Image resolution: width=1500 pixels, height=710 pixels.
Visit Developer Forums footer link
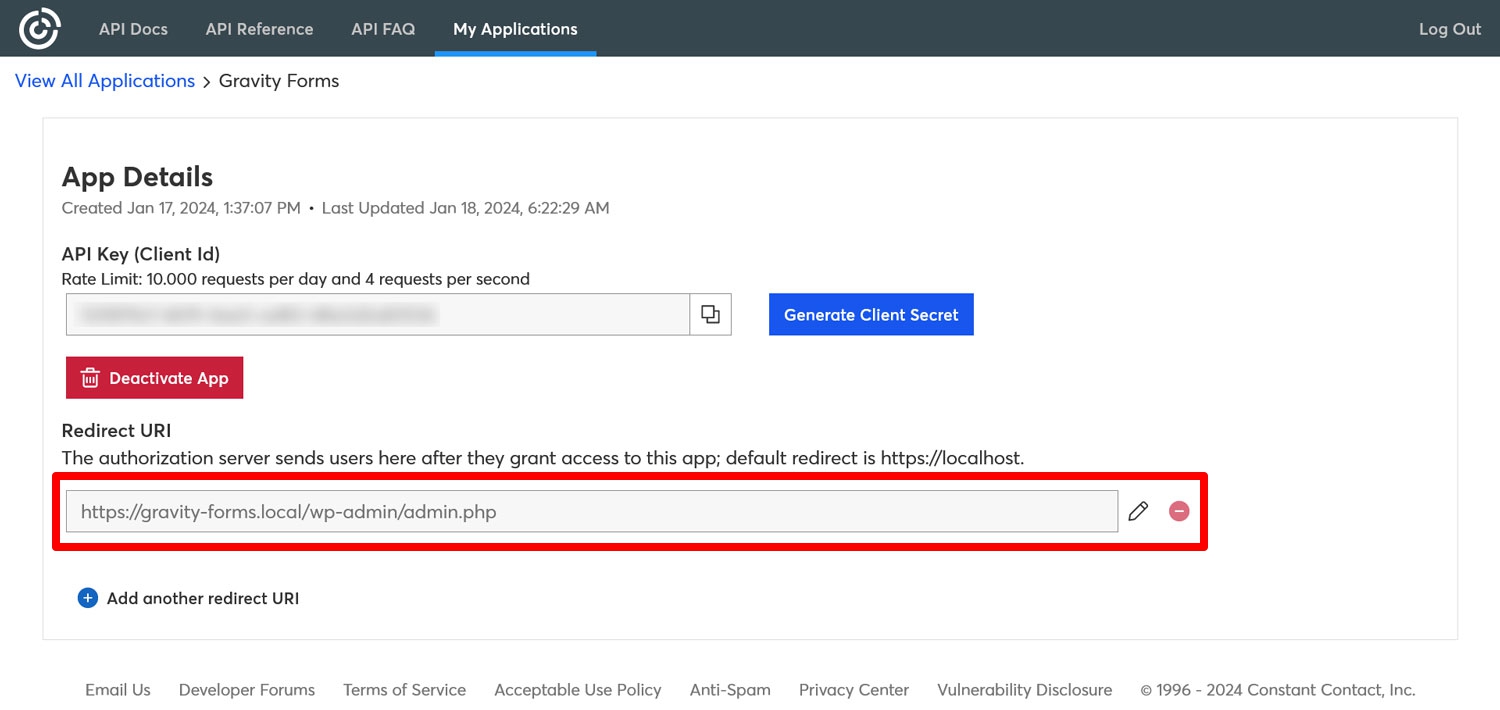(247, 690)
